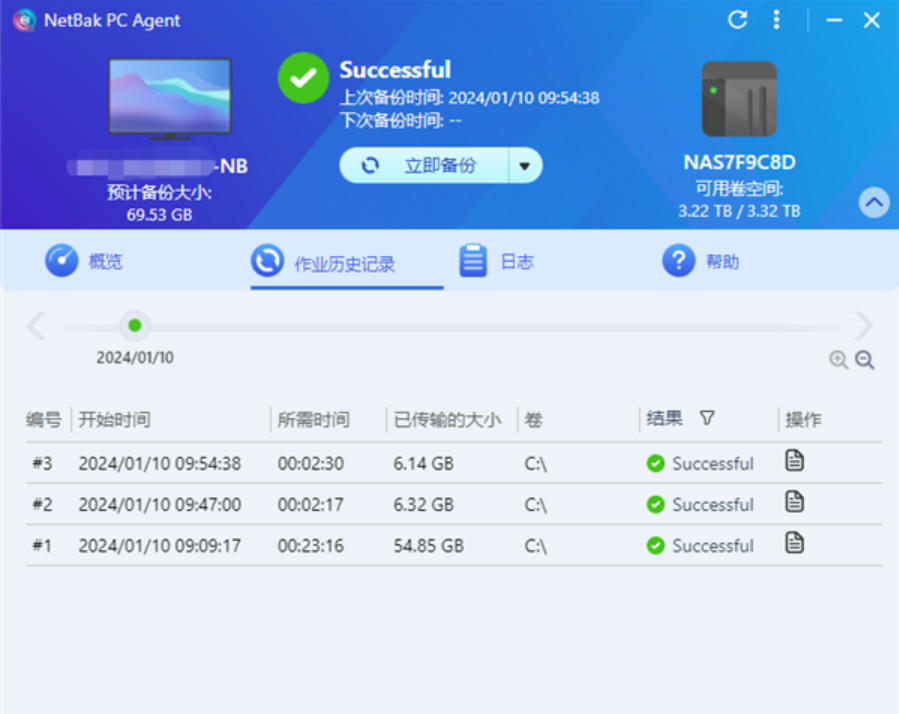
Task: Click the refresh icon in title bar
Action: tap(737, 20)
